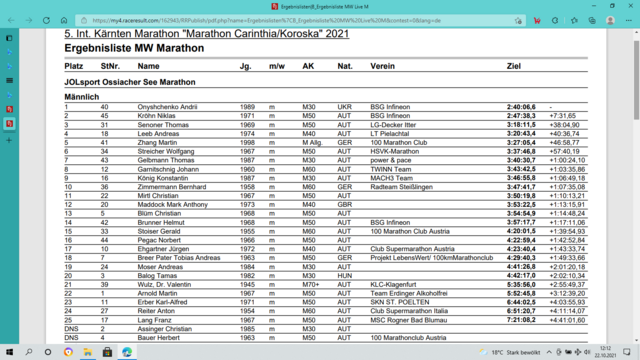Open a new tab with the plus button

click(9, 140)
